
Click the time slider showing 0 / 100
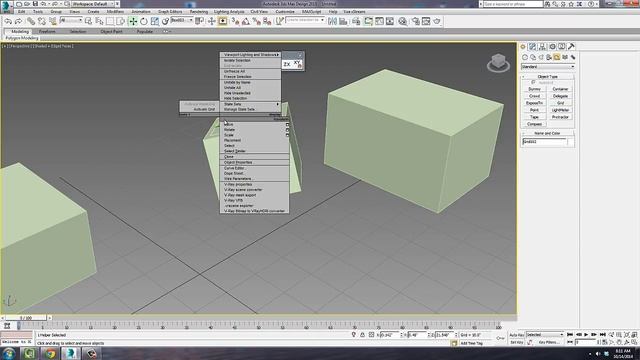pyautogui.click(x=25, y=318)
